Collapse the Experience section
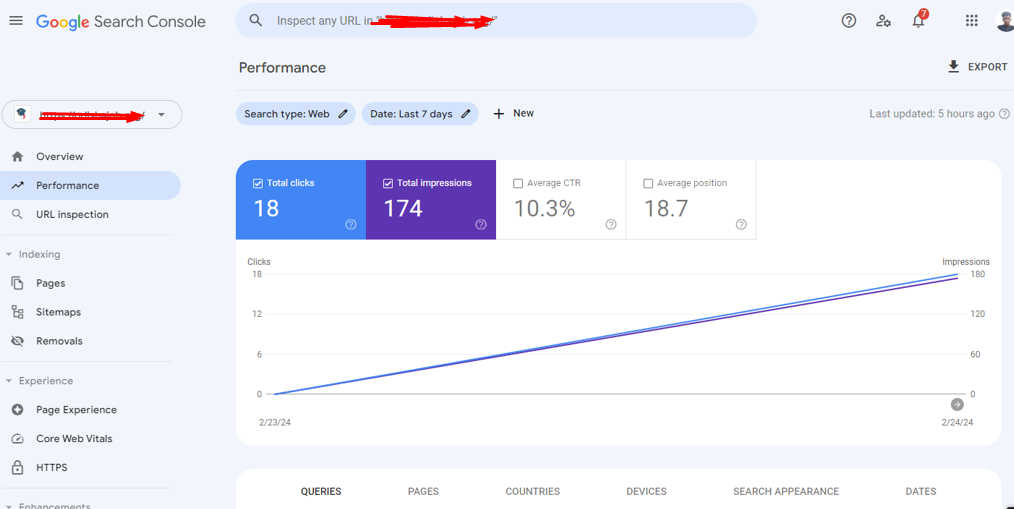The height and width of the screenshot is (509, 1014). coord(9,381)
